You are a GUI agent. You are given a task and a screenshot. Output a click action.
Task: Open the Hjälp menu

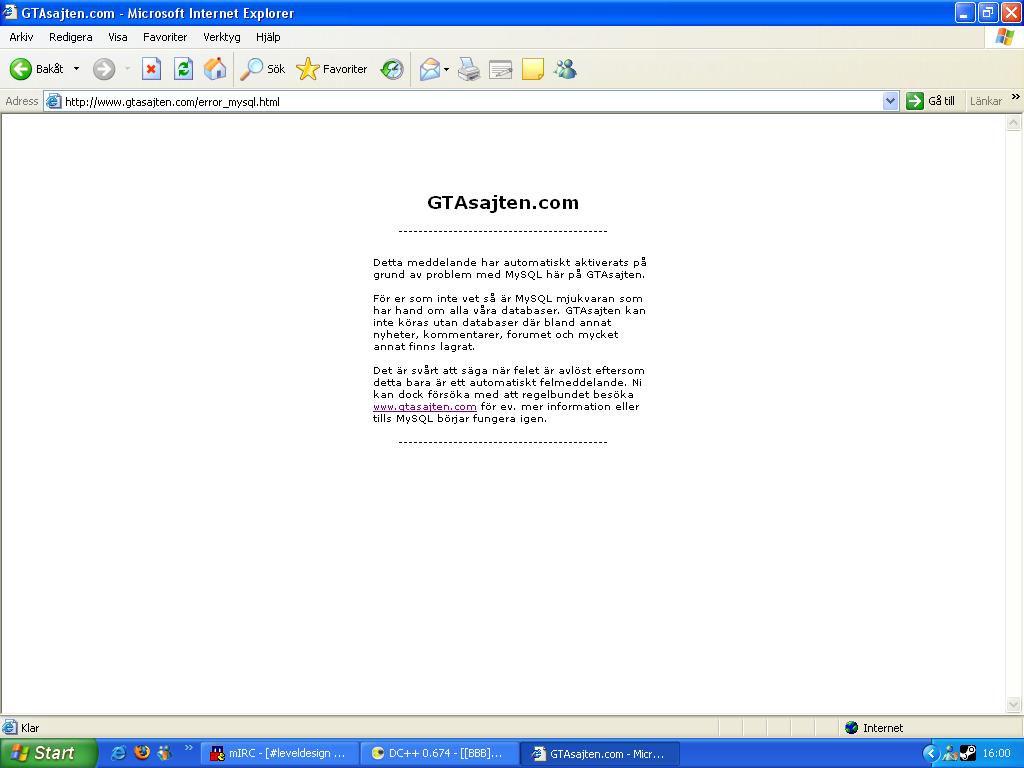coord(268,37)
